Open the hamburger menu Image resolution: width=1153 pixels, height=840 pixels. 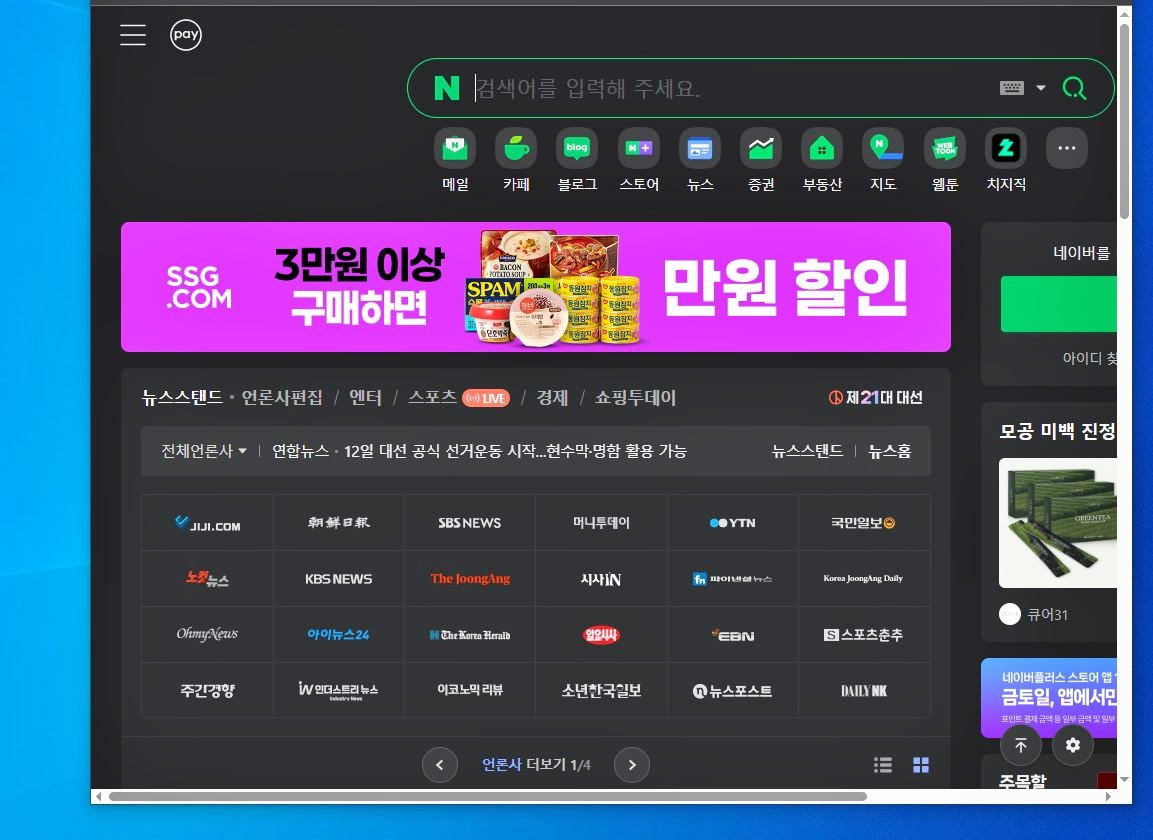[133, 35]
